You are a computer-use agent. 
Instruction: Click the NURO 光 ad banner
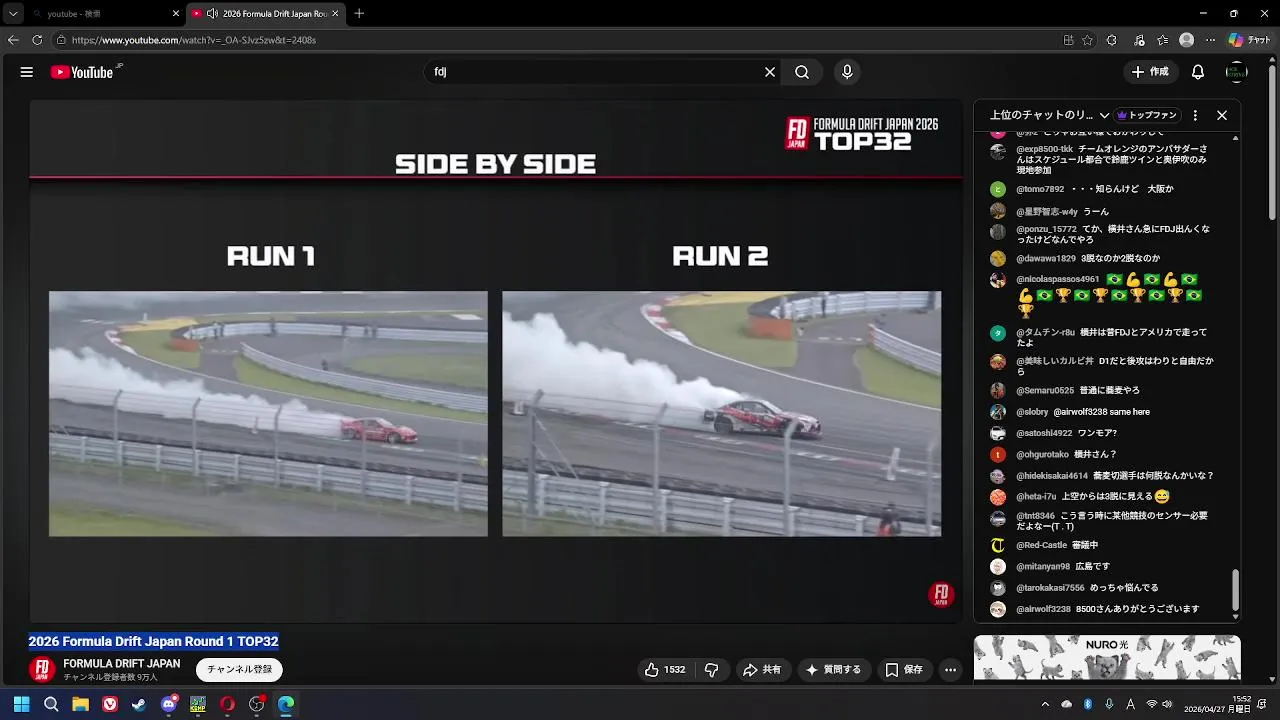1107,659
